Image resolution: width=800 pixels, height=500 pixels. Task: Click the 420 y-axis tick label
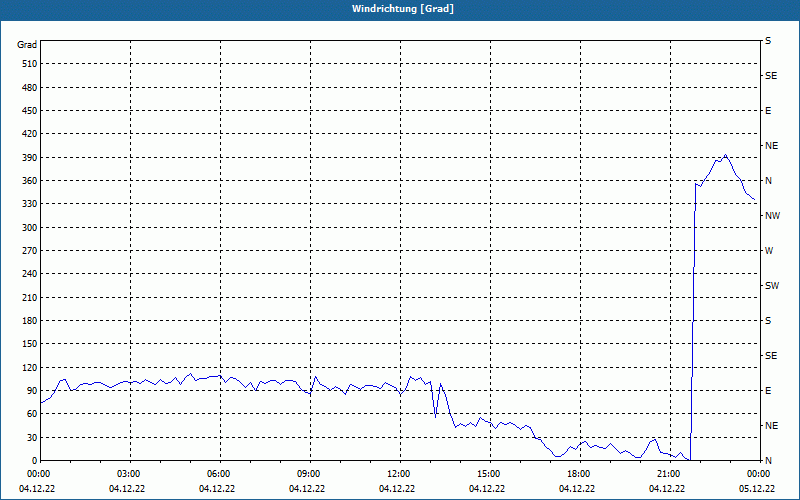tap(30, 134)
